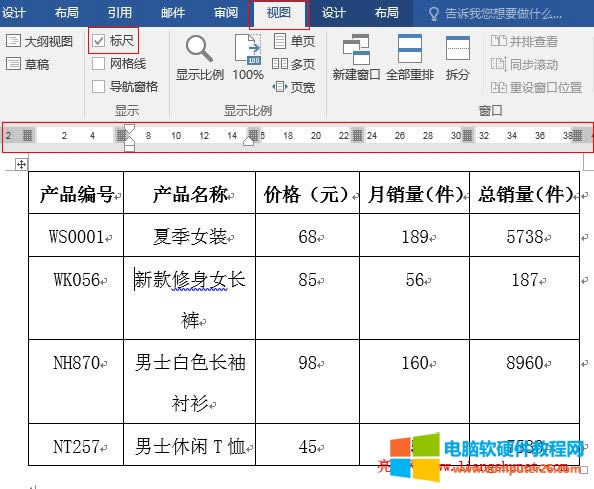Viewport: 594px width, 489px height.
Task: Click the 夏季女装 cell
Action: pyautogui.click(x=189, y=235)
